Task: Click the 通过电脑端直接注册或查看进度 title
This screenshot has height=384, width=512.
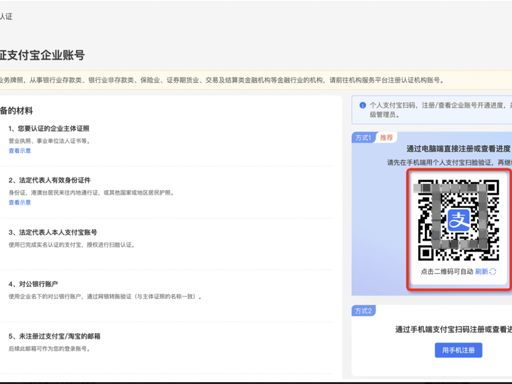Action: tap(459, 149)
